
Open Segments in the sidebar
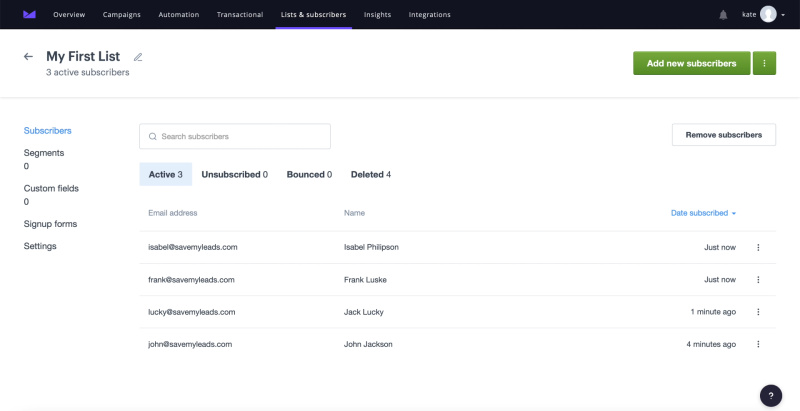44,153
